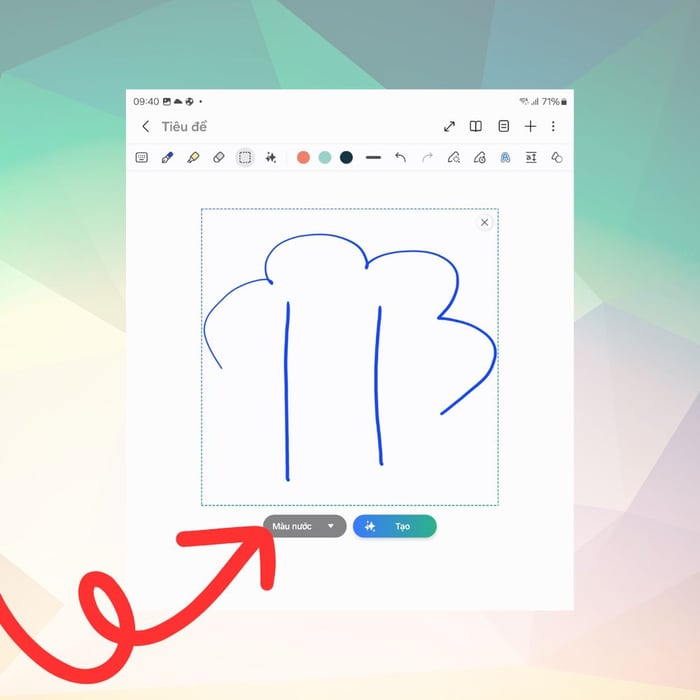The image size is (700, 700).
Task: Toggle the Lasso selection tool
Action: (245, 157)
